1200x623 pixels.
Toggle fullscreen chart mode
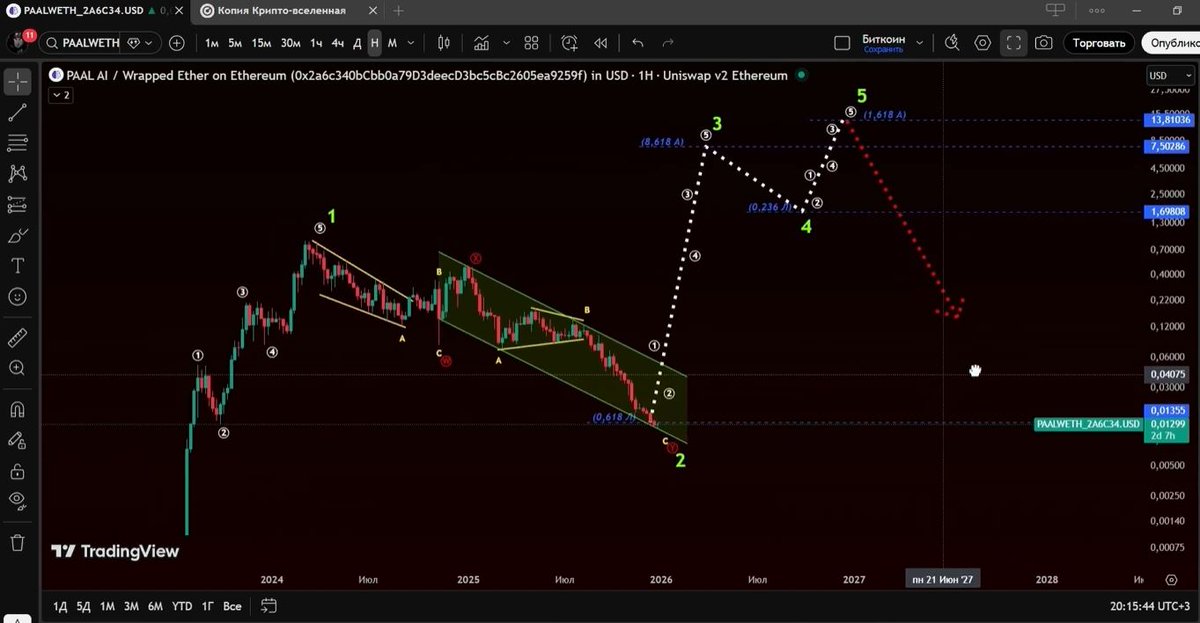click(x=1013, y=43)
